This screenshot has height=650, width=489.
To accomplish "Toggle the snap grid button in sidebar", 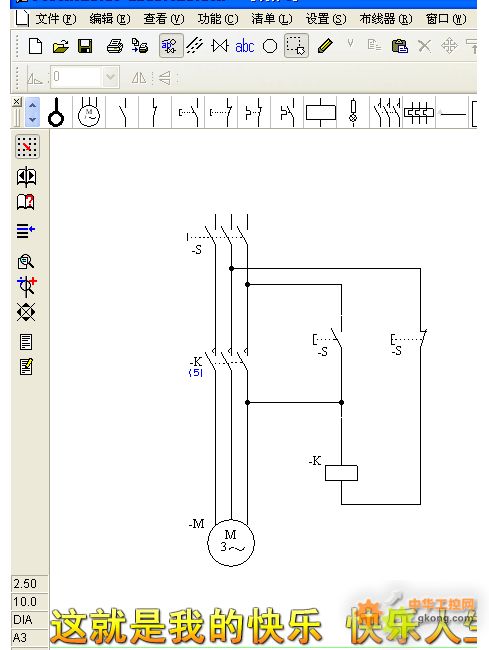I will (x=27, y=147).
